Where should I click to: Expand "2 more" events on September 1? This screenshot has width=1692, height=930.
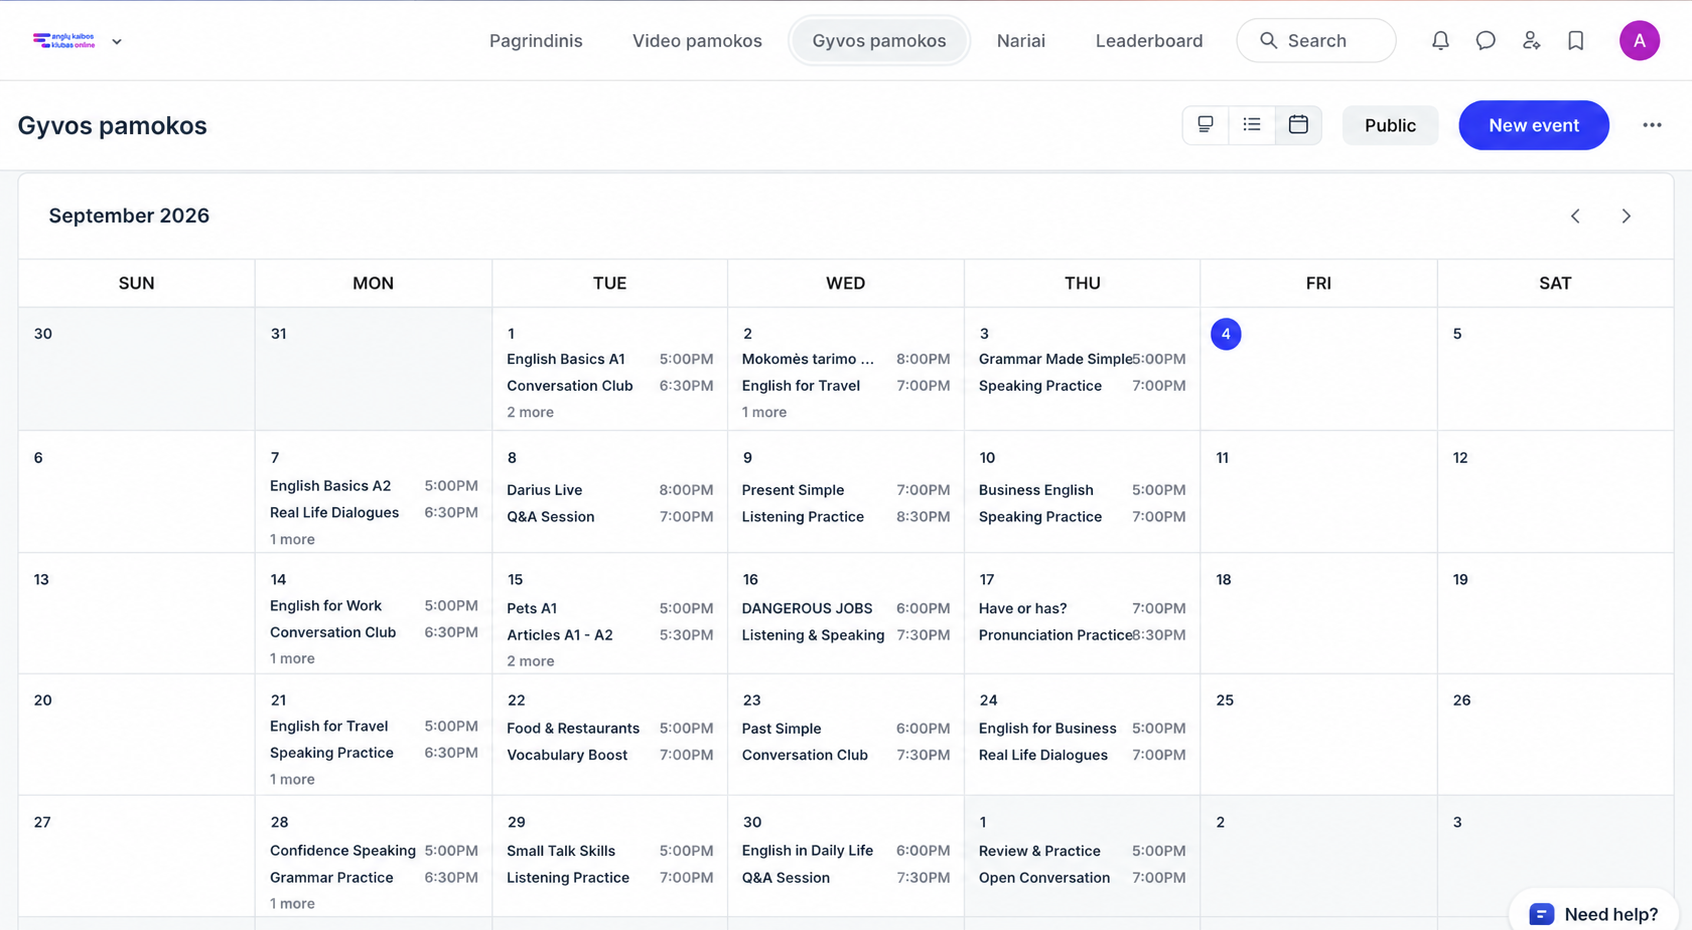pyautogui.click(x=530, y=412)
